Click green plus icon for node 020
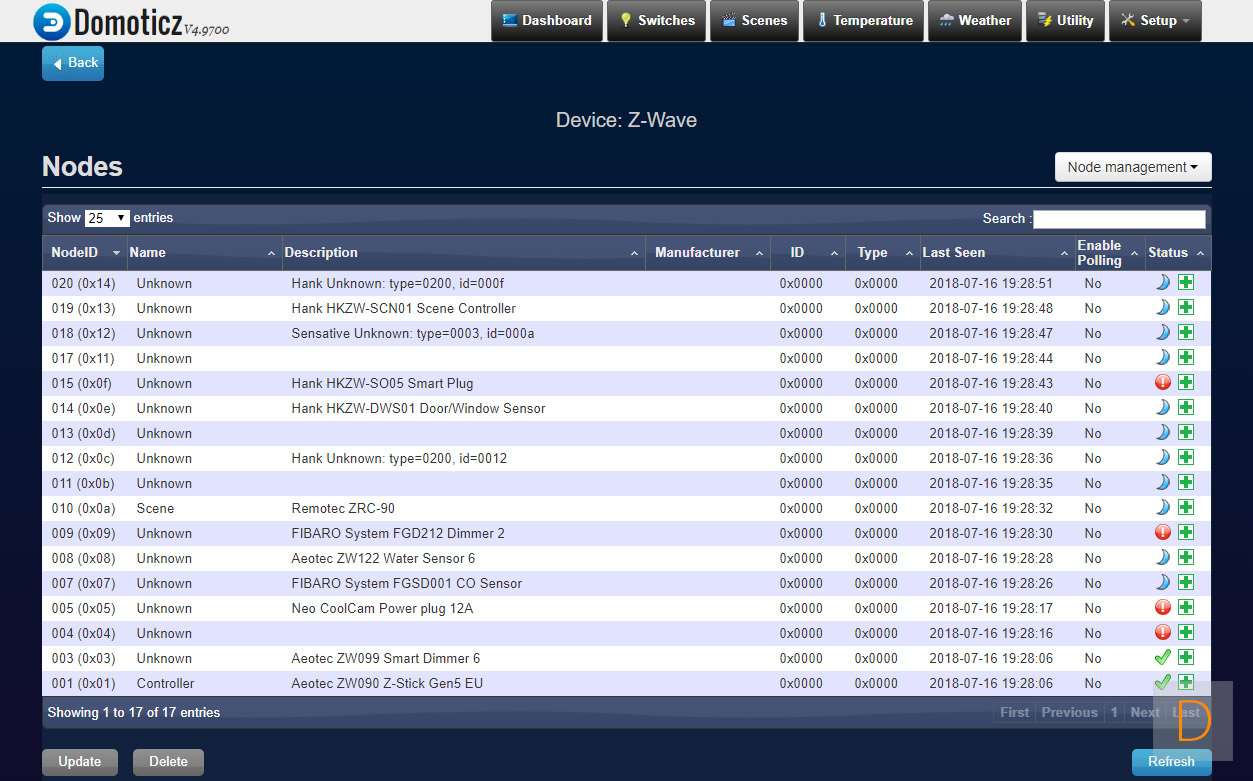 [1185, 283]
